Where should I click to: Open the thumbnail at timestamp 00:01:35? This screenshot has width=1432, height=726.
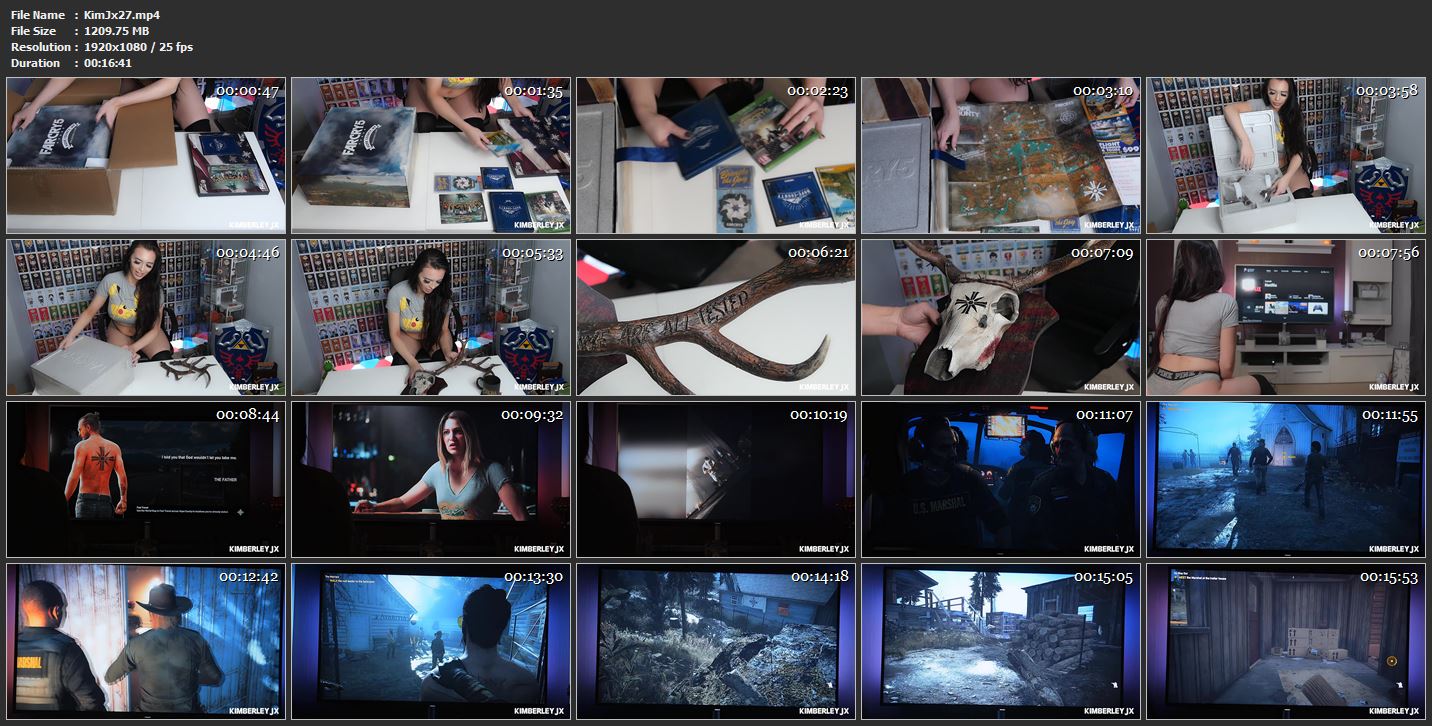(431, 155)
